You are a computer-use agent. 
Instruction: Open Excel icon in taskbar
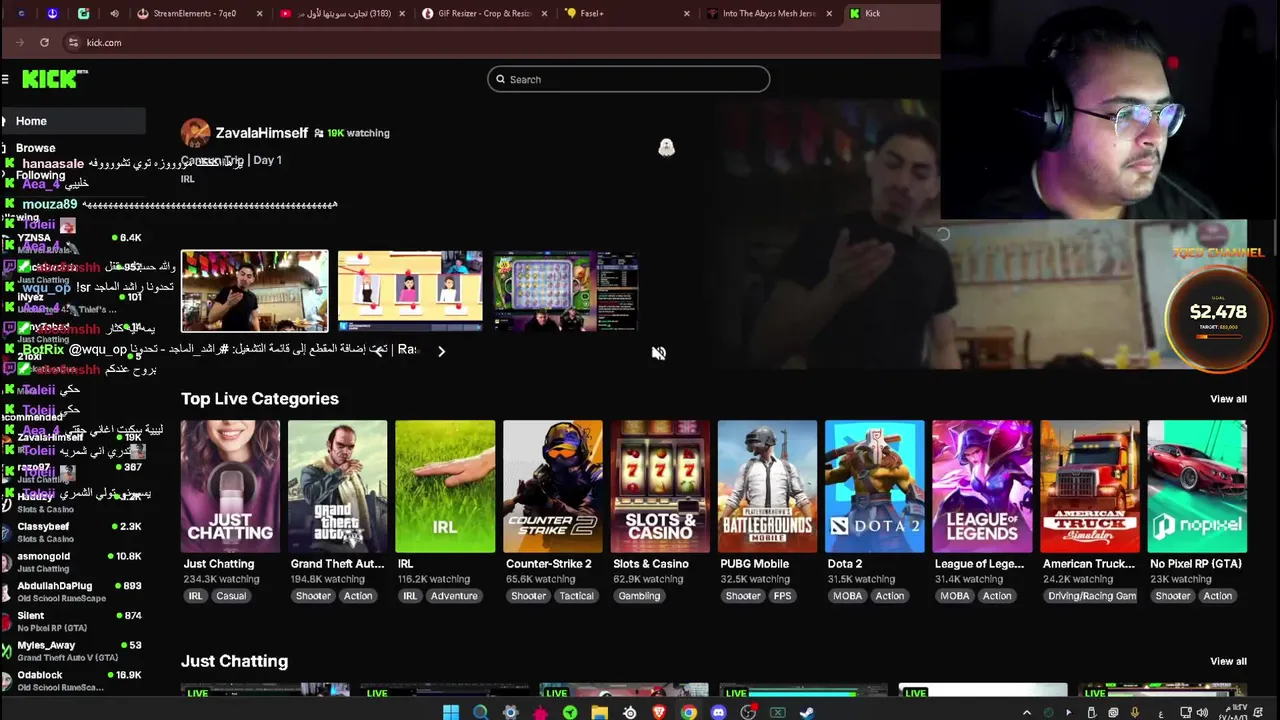click(777, 713)
